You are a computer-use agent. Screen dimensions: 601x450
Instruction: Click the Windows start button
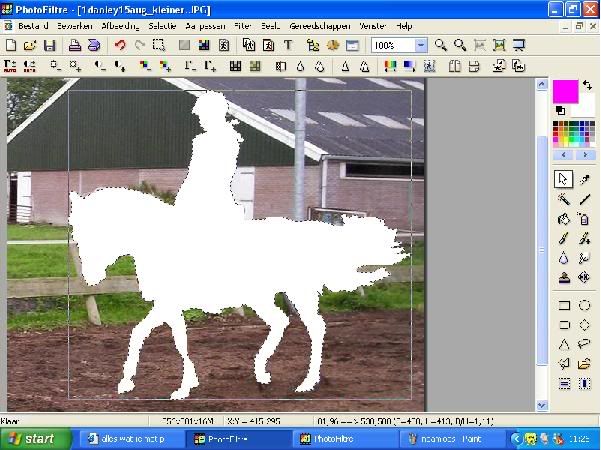coord(36,439)
